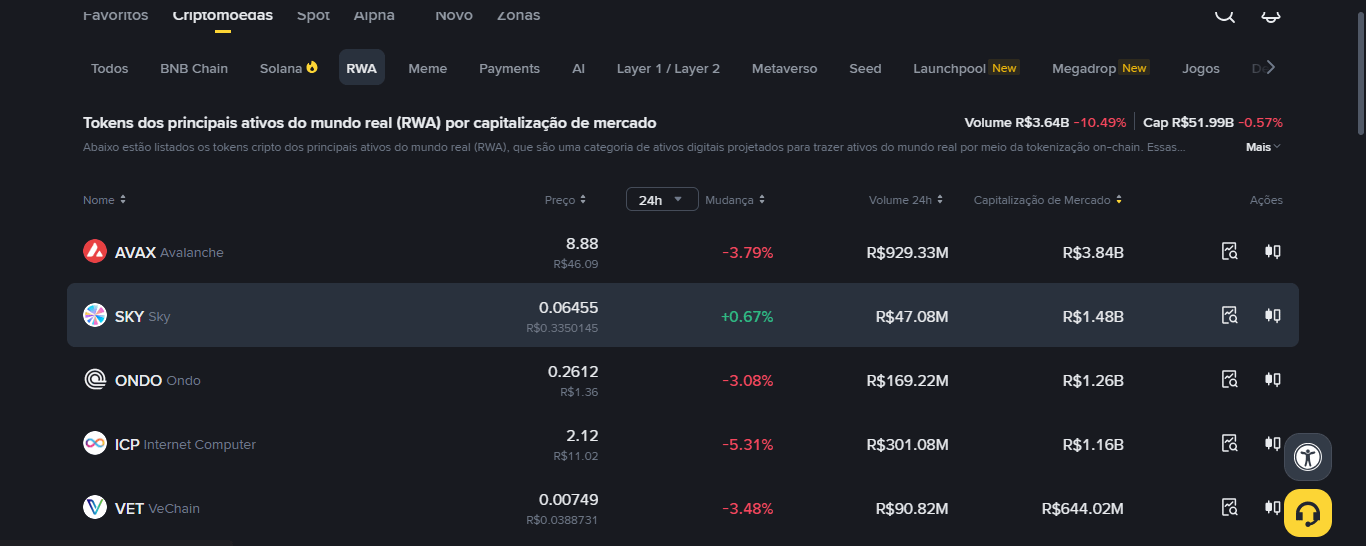Click AVAX price 8.88
This screenshot has width=1366, height=546.
[x=582, y=243]
